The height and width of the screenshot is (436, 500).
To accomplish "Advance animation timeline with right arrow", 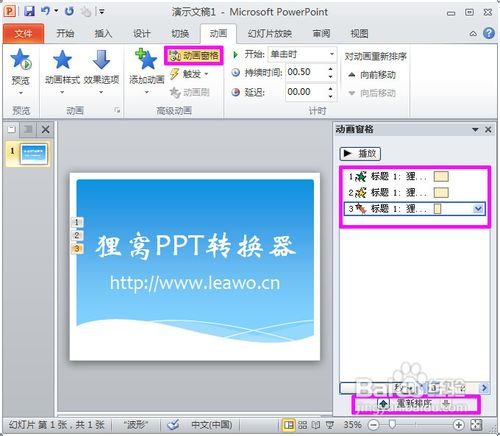I will 484,388.
